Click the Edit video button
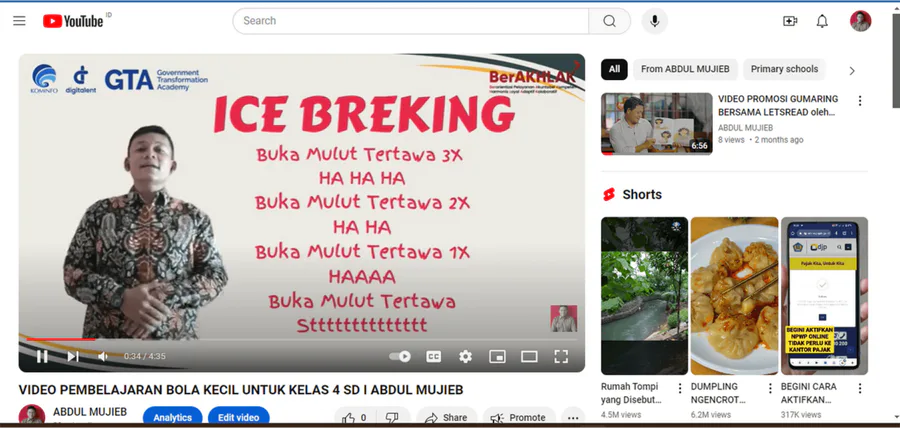The image size is (900, 428). click(239, 417)
